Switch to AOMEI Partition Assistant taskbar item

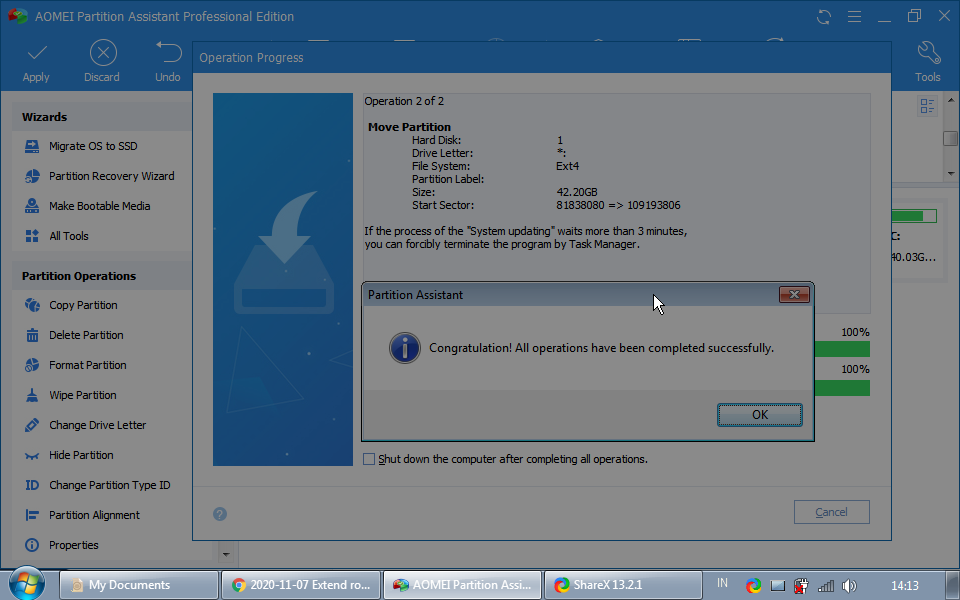pyautogui.click(x=463, y=585)
